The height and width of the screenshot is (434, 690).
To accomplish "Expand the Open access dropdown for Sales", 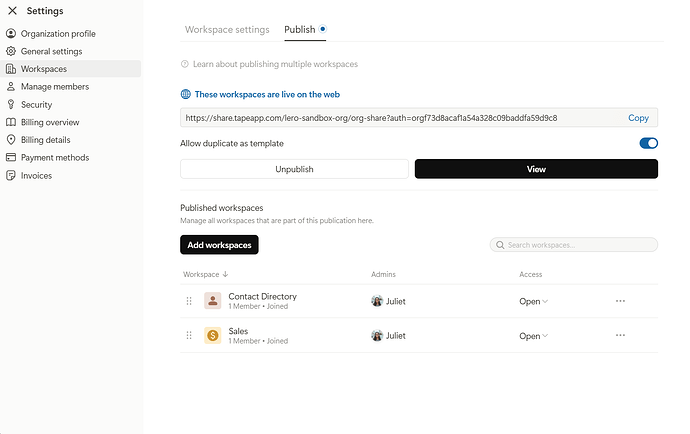I will 533,336.
